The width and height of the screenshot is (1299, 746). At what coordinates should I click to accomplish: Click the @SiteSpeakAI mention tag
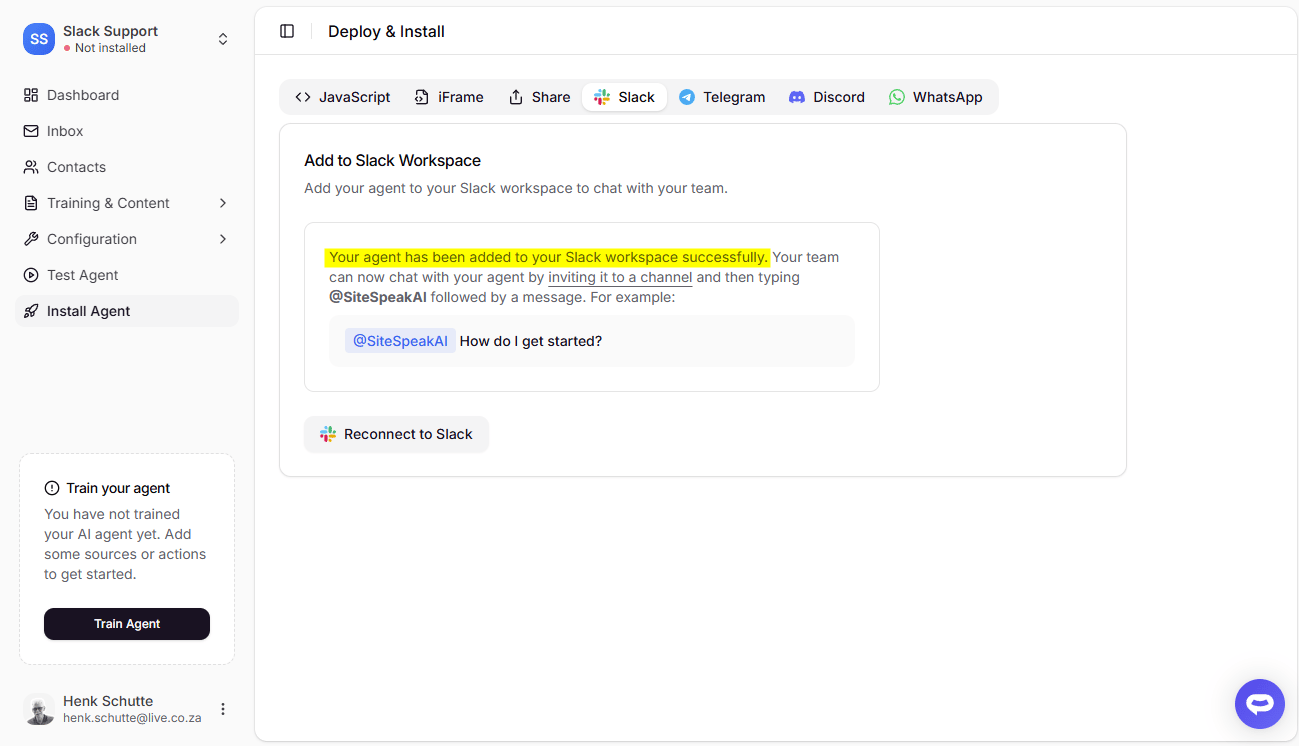pyautogui.click(x=400, y=341)
